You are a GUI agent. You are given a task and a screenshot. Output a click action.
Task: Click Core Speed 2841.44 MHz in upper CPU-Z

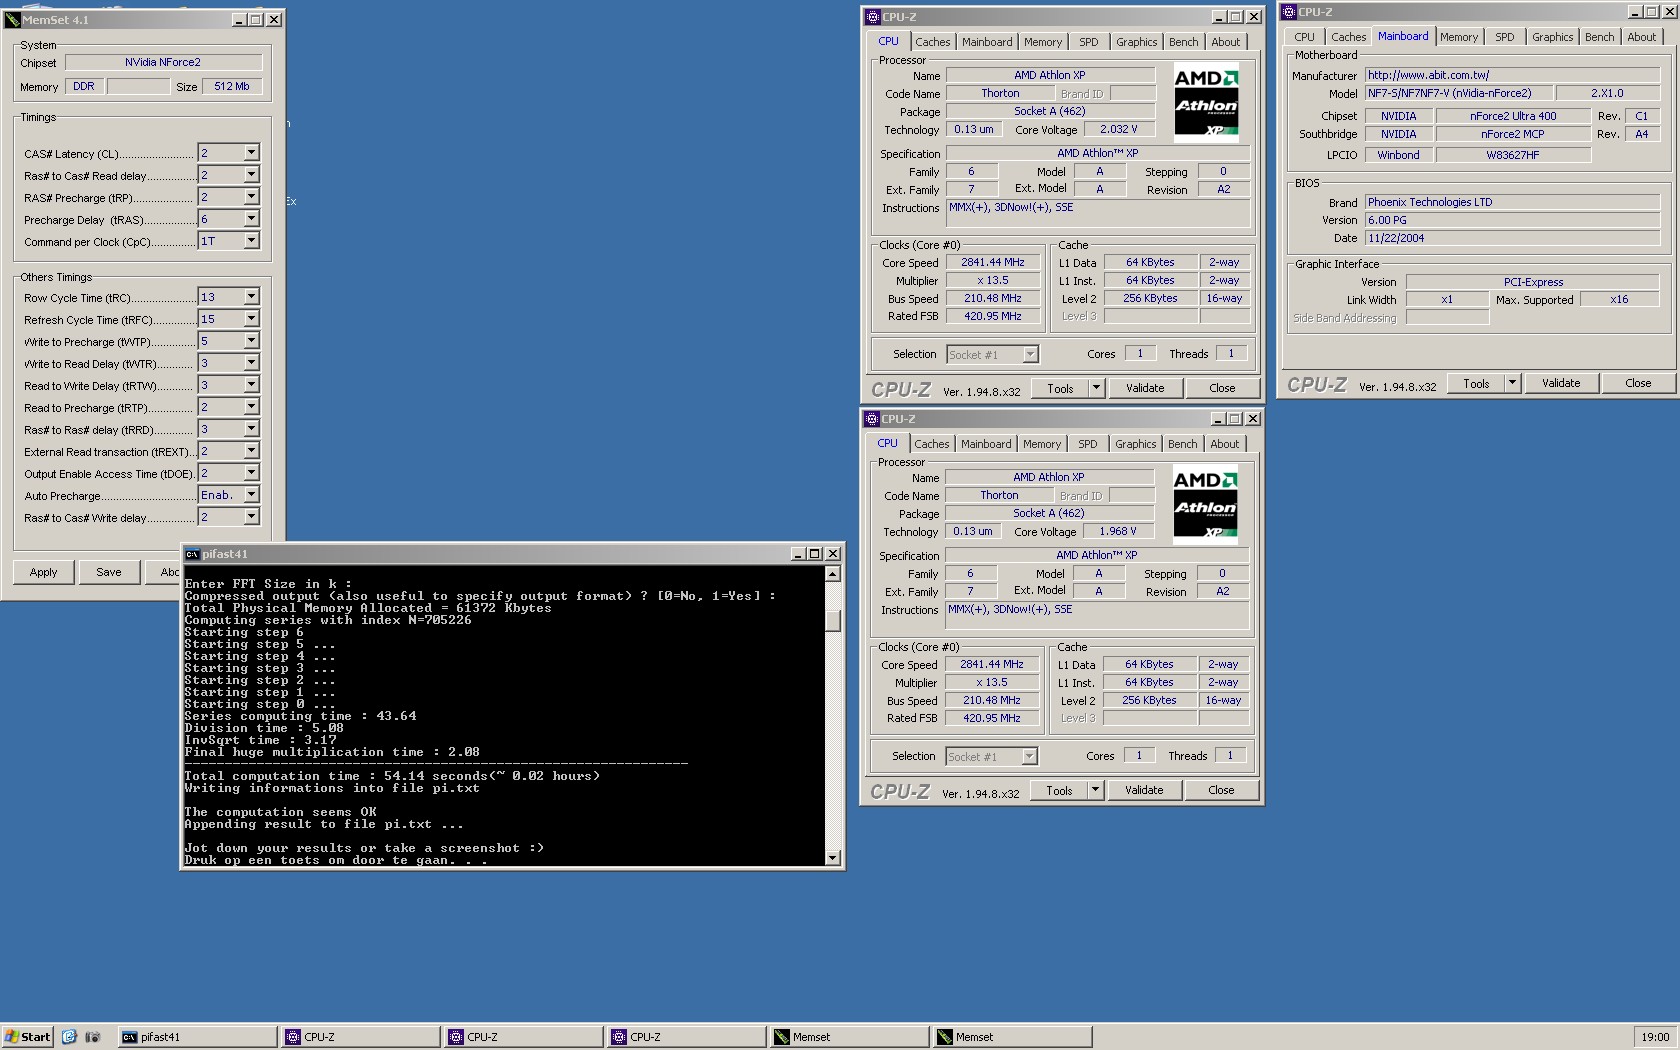click(x=993, y=262)
